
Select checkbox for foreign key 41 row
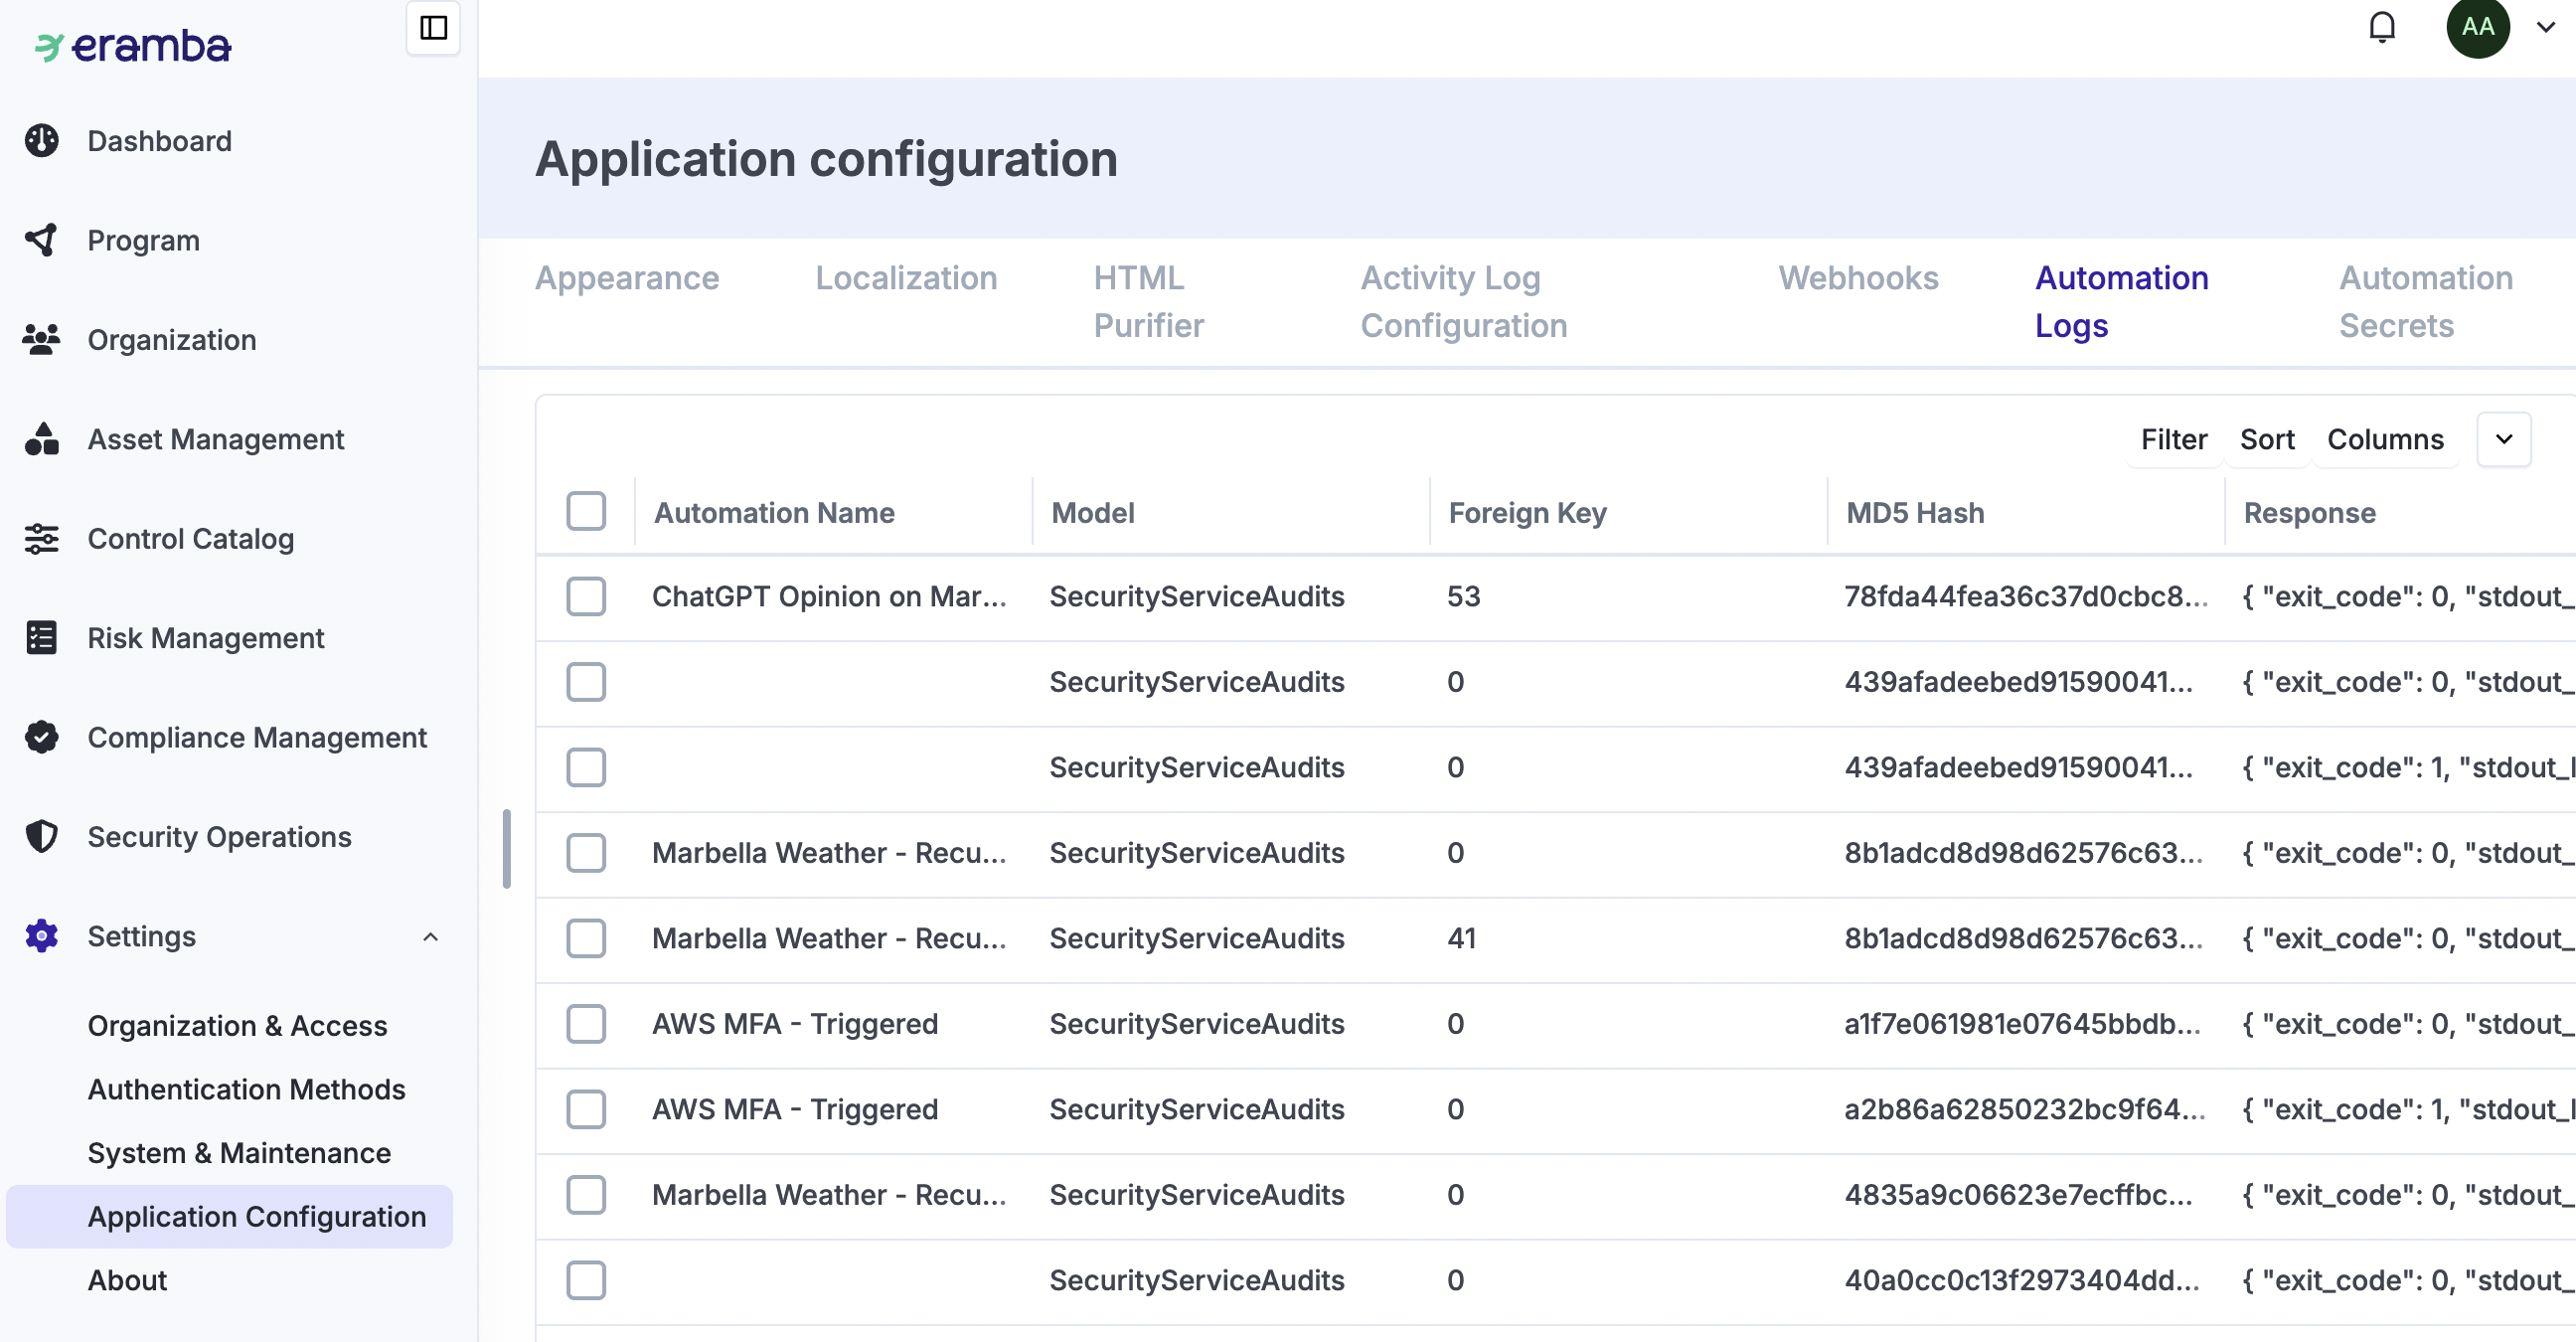click(x=586, y=939)
